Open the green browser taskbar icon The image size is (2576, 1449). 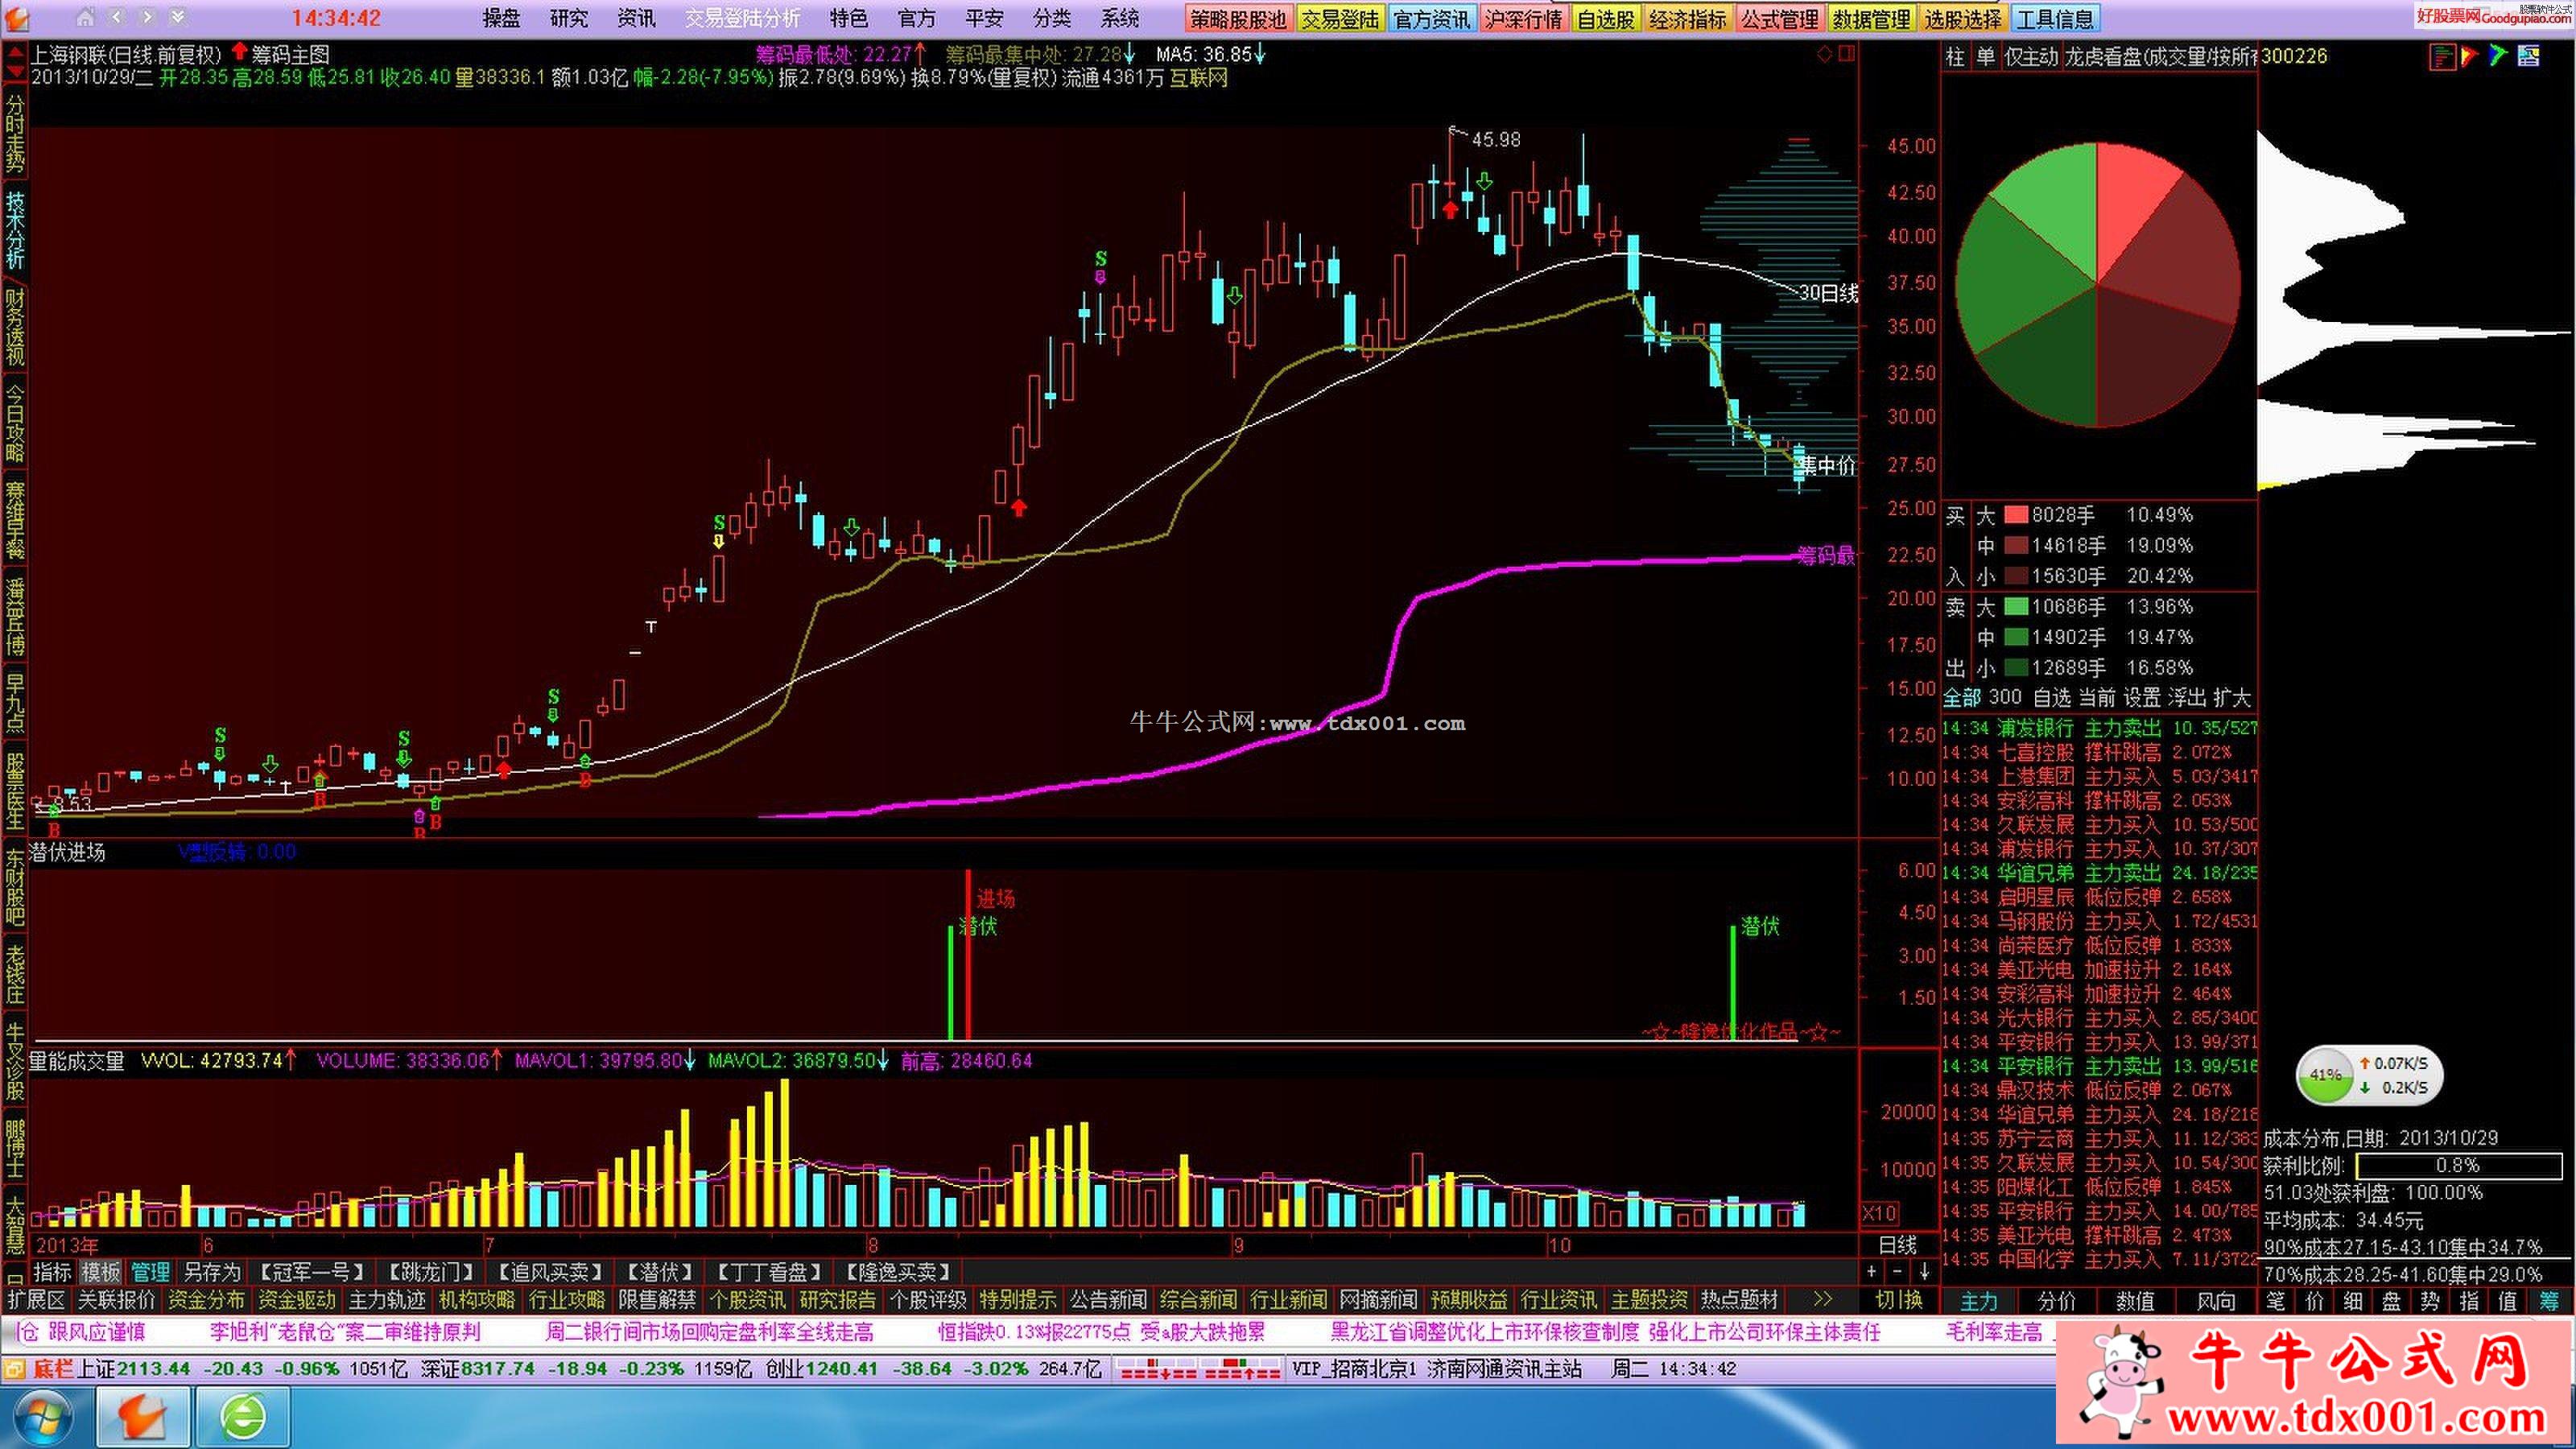coord(243,1418)
